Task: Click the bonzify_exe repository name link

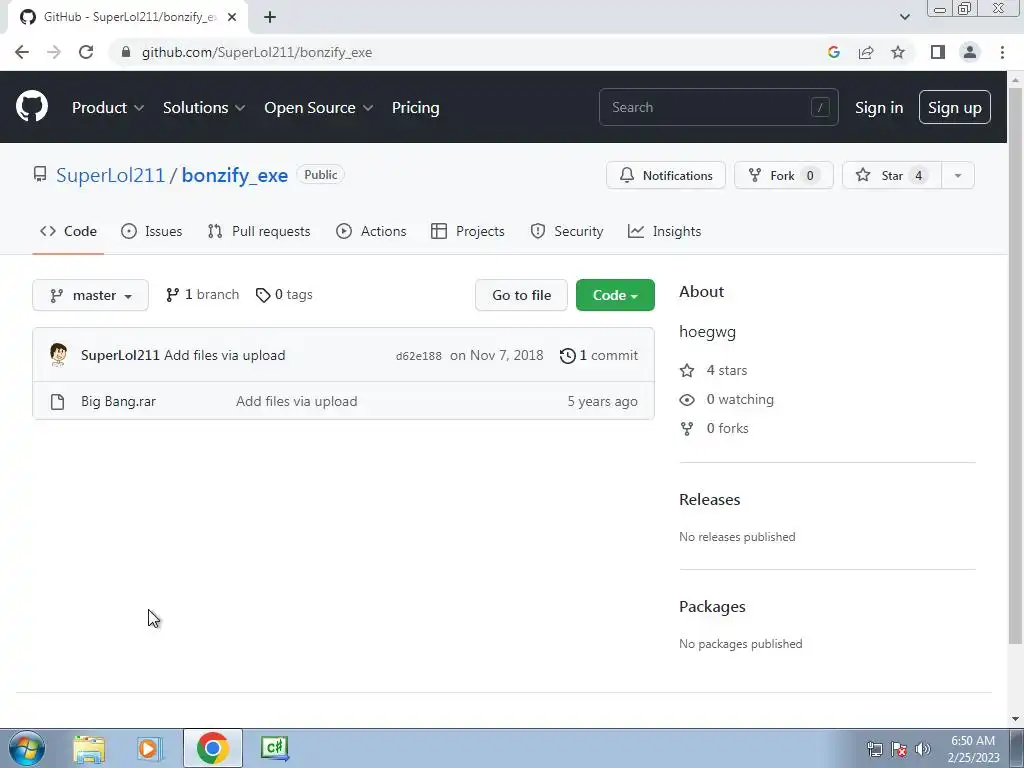Action: click(234, 175)
